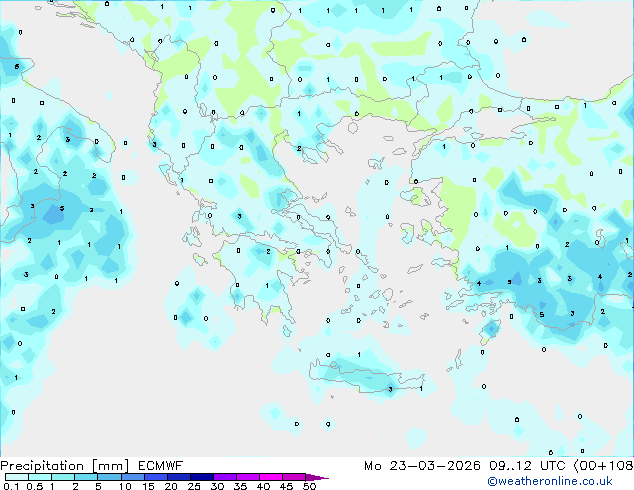Click the 0.5–1 mm legend color swatch
Screen dimensions: 634x490
[x=40, y=477]
